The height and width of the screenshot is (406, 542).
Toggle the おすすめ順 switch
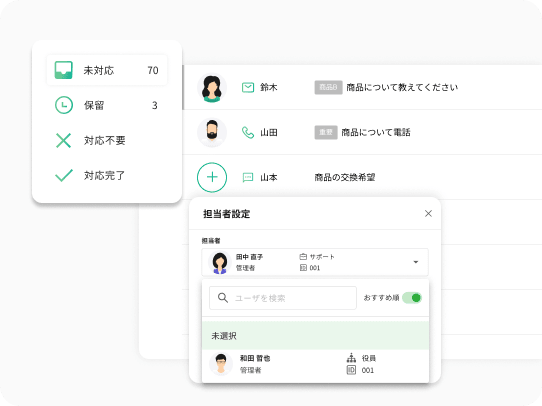pos(412,298)
